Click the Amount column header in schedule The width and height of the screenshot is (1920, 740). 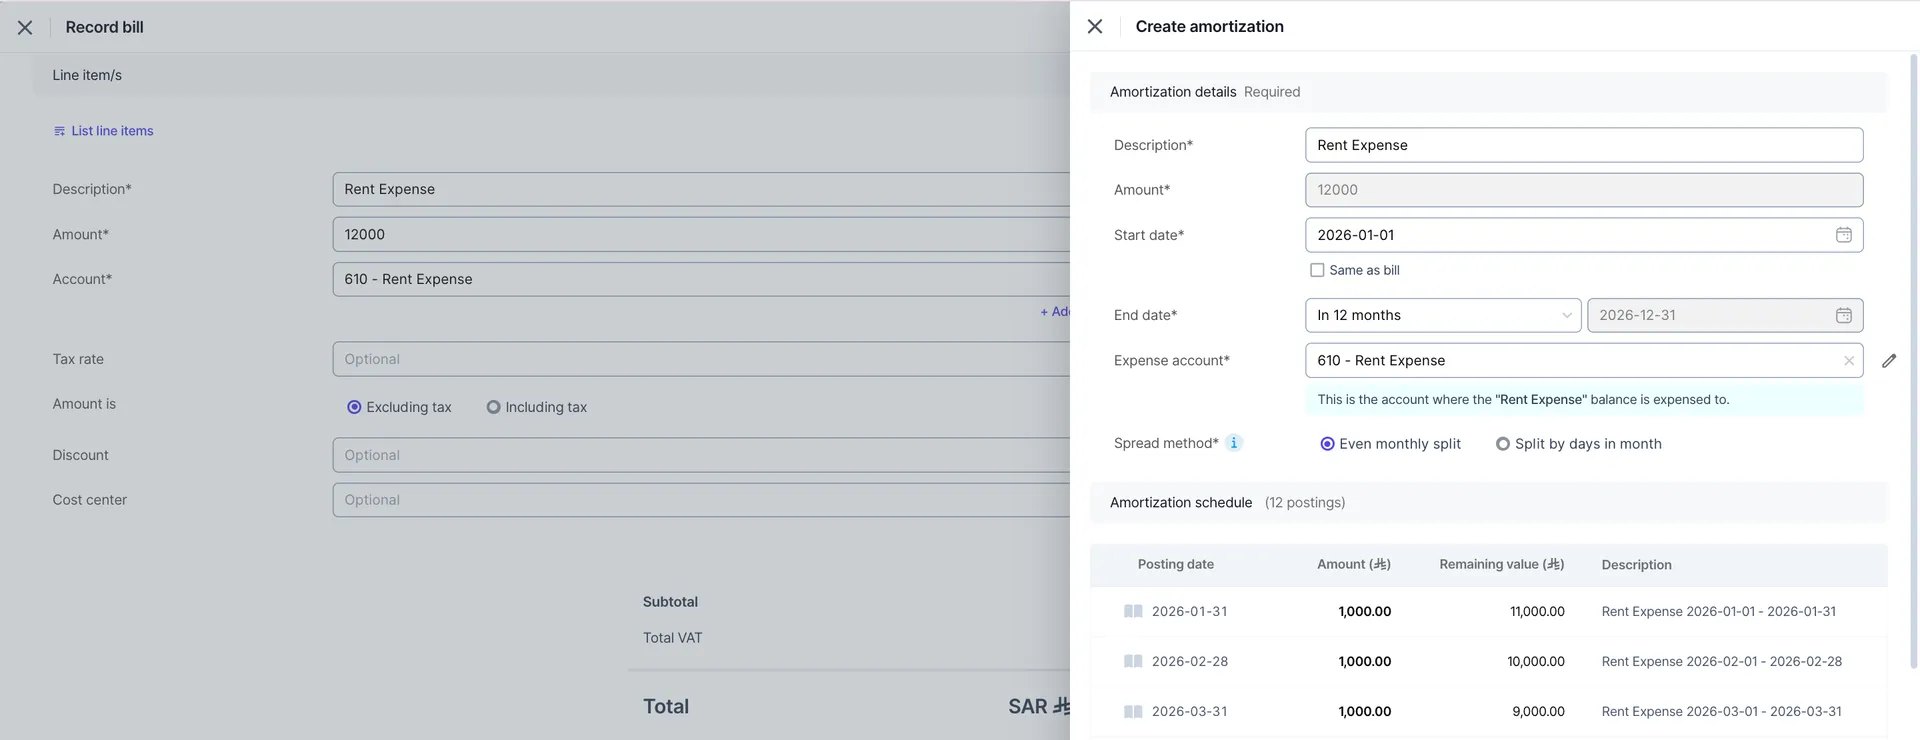(x=1354, y=564)
